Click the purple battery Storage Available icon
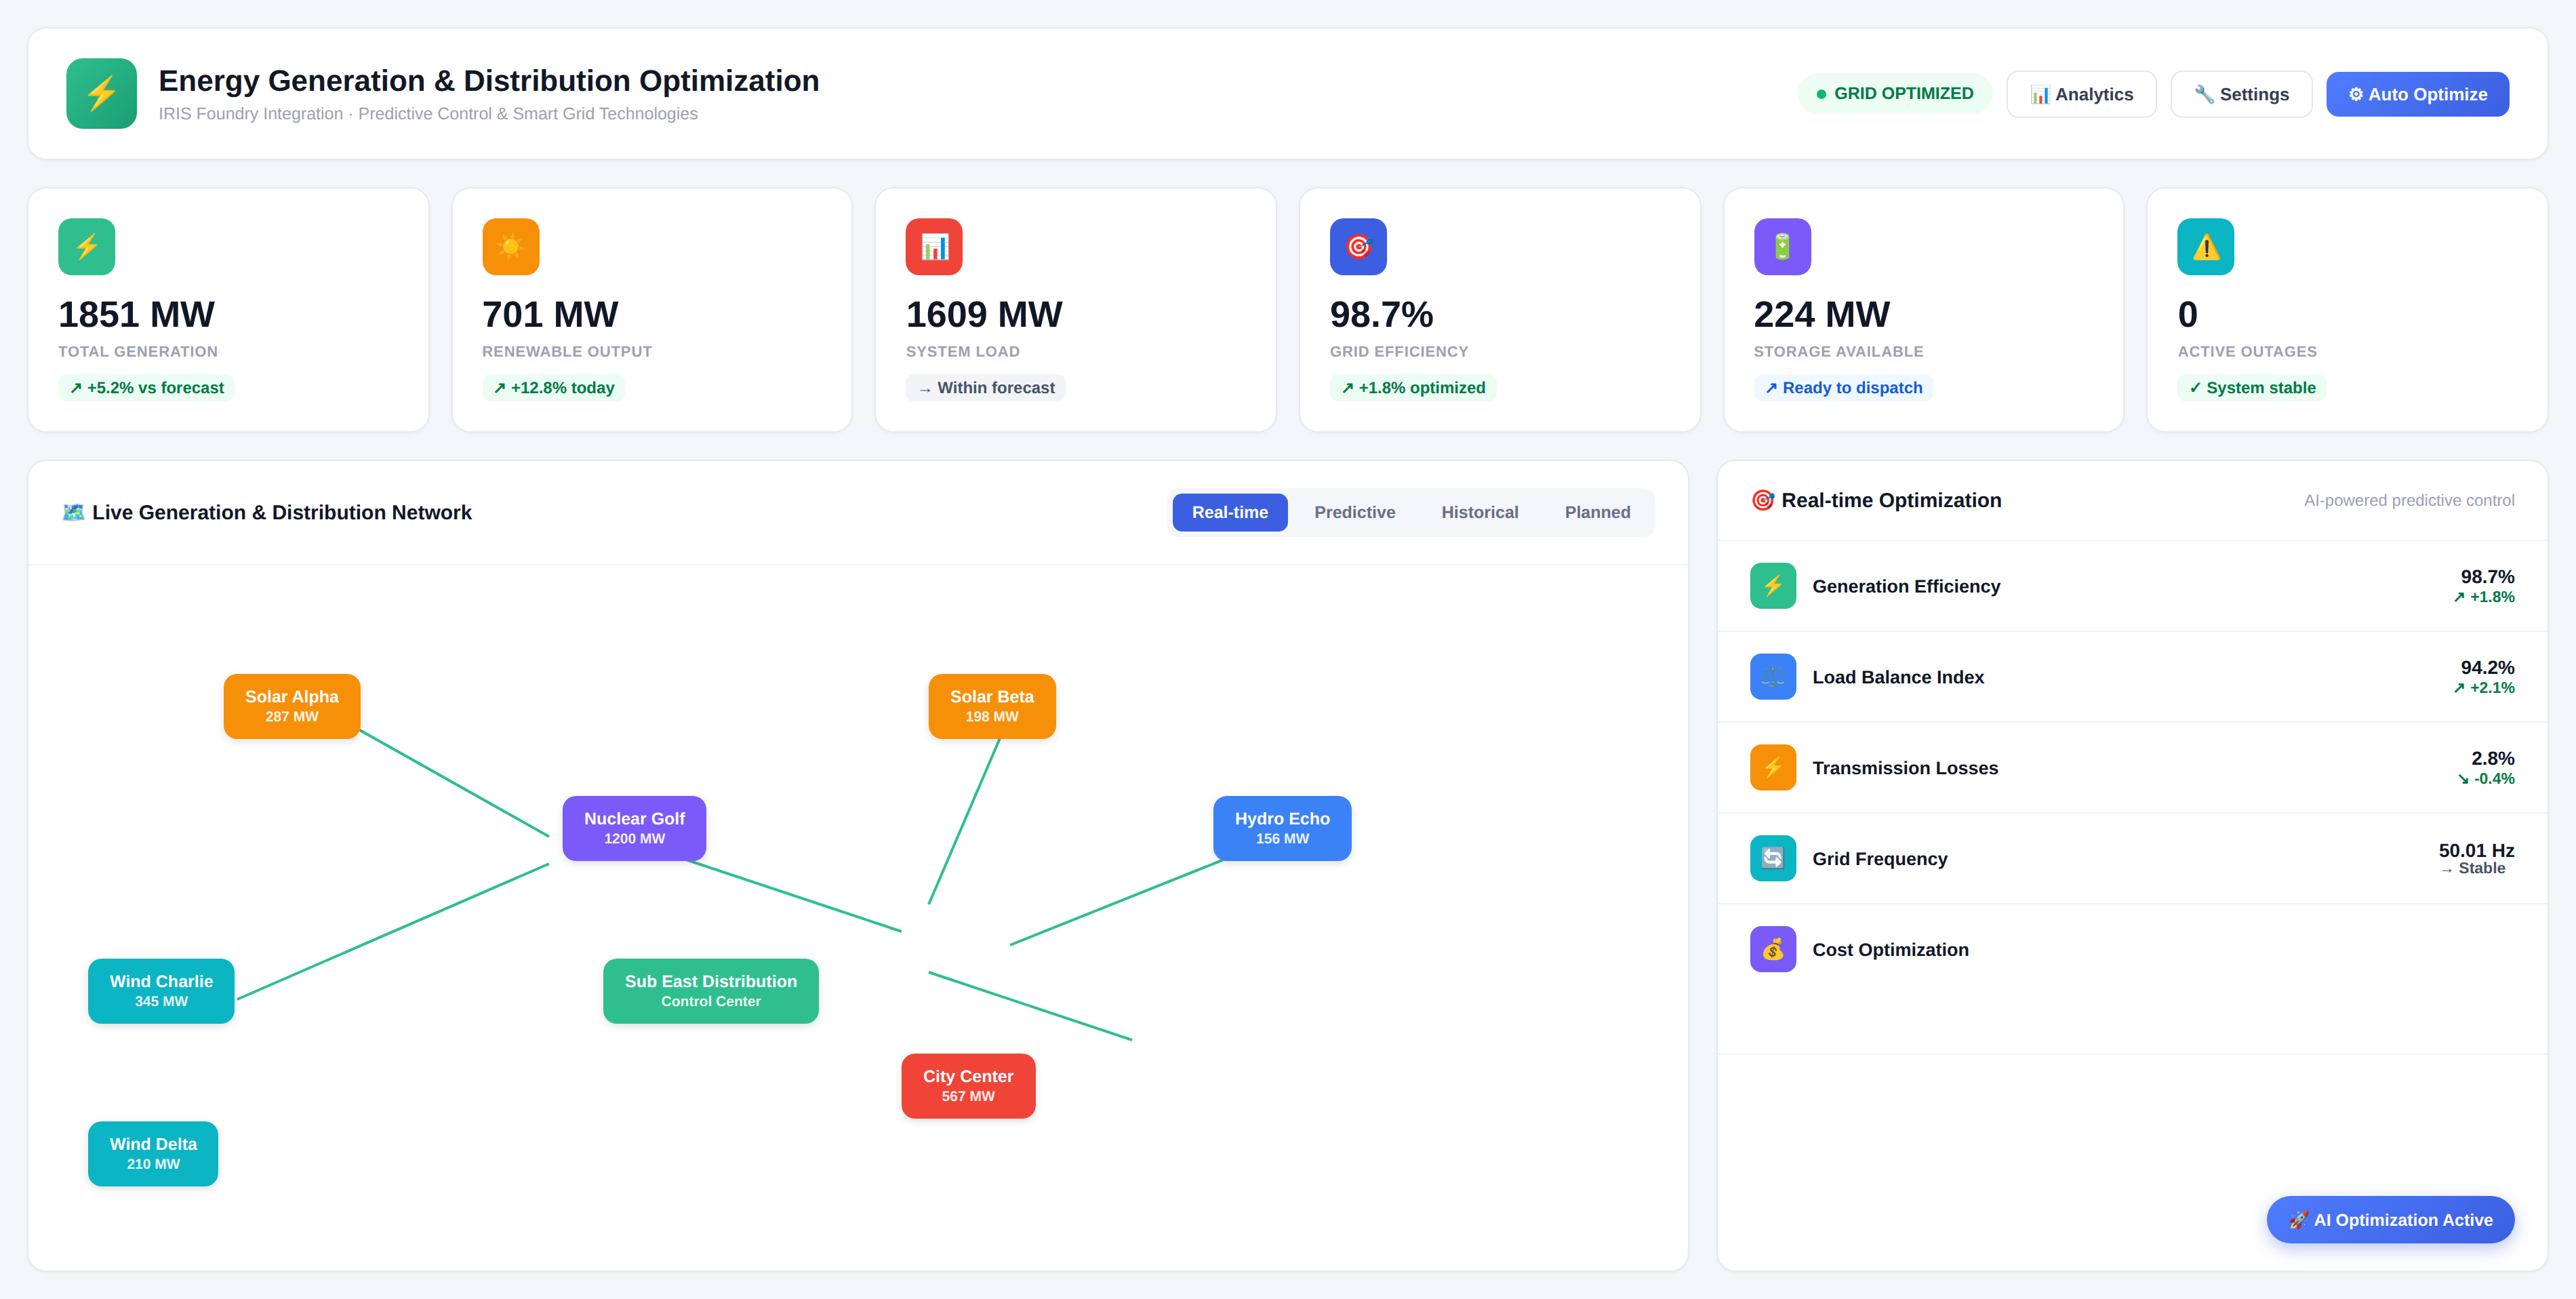2576x1299 pixels. pyautogui.click(x=1782, y=246)
